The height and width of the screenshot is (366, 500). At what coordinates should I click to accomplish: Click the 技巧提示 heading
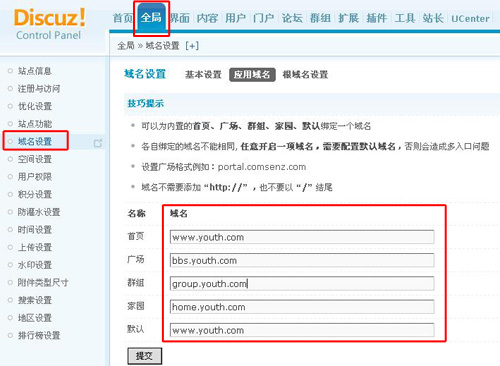coord(146,103)
